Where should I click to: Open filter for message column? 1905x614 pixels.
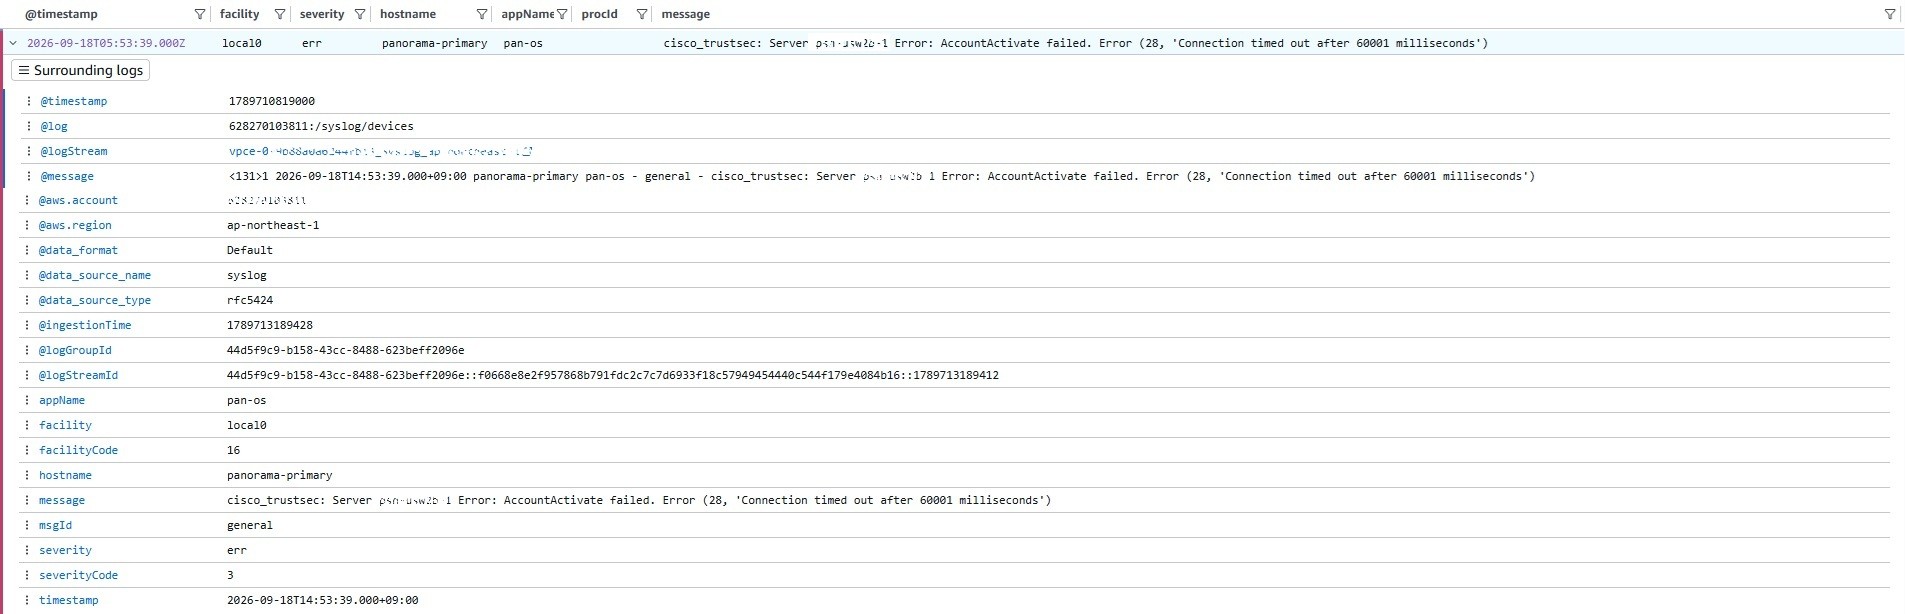pyautogui.click(x=1890, y=14)
